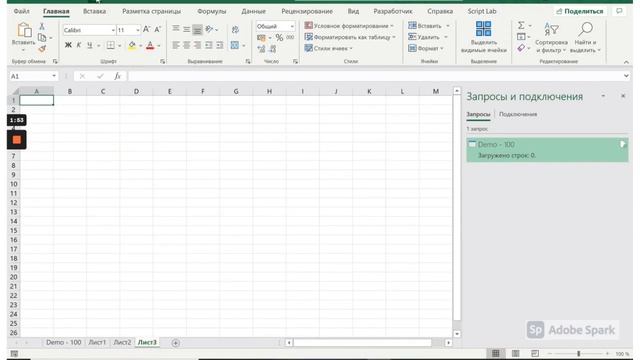This screenshot has width=640, height=360.
Task: Switch to Рецензирование ribbon tab
Action: click(x=307, y=11)
